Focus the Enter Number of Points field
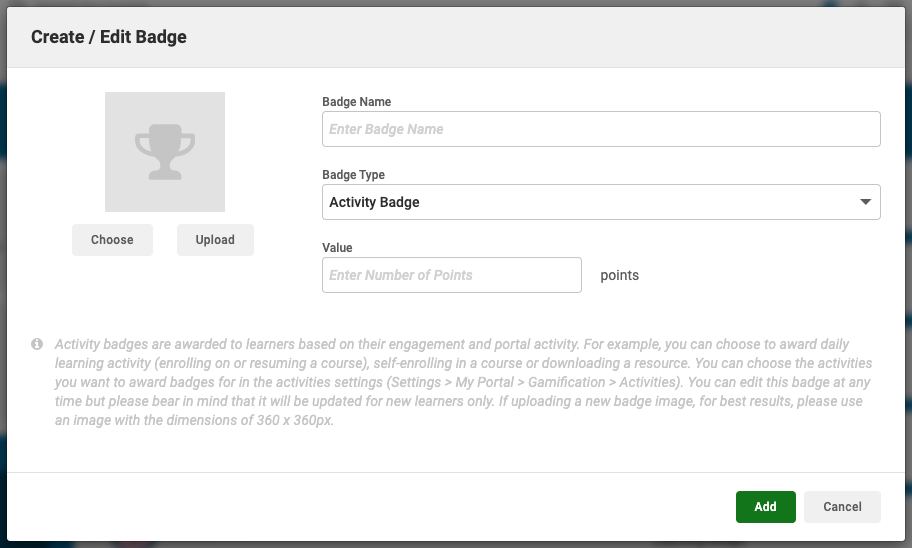Image resolution: width=912 pixels, height=548 pixels. point(451,275)
